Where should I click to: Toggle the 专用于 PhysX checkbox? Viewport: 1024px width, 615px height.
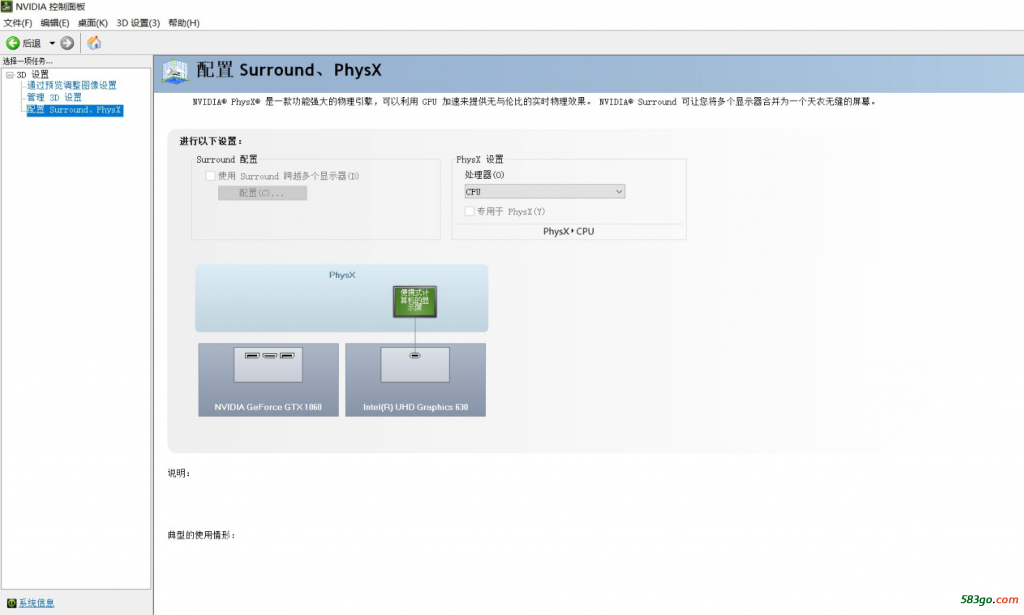pos(469,212)
